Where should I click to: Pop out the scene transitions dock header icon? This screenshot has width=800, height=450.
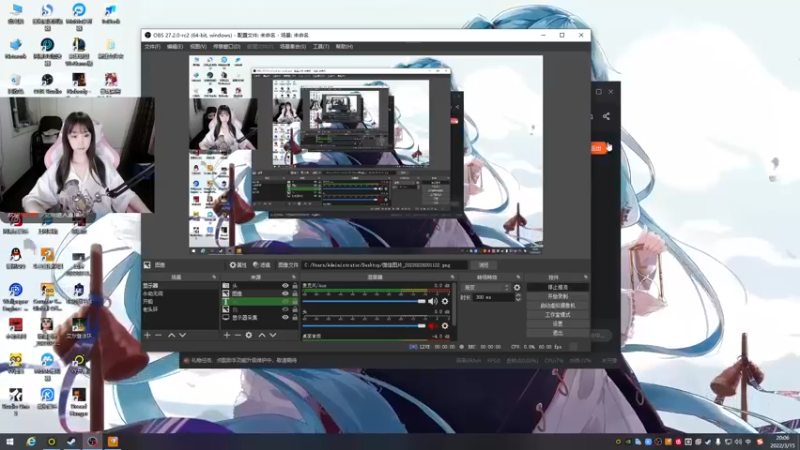coord(518,277)
